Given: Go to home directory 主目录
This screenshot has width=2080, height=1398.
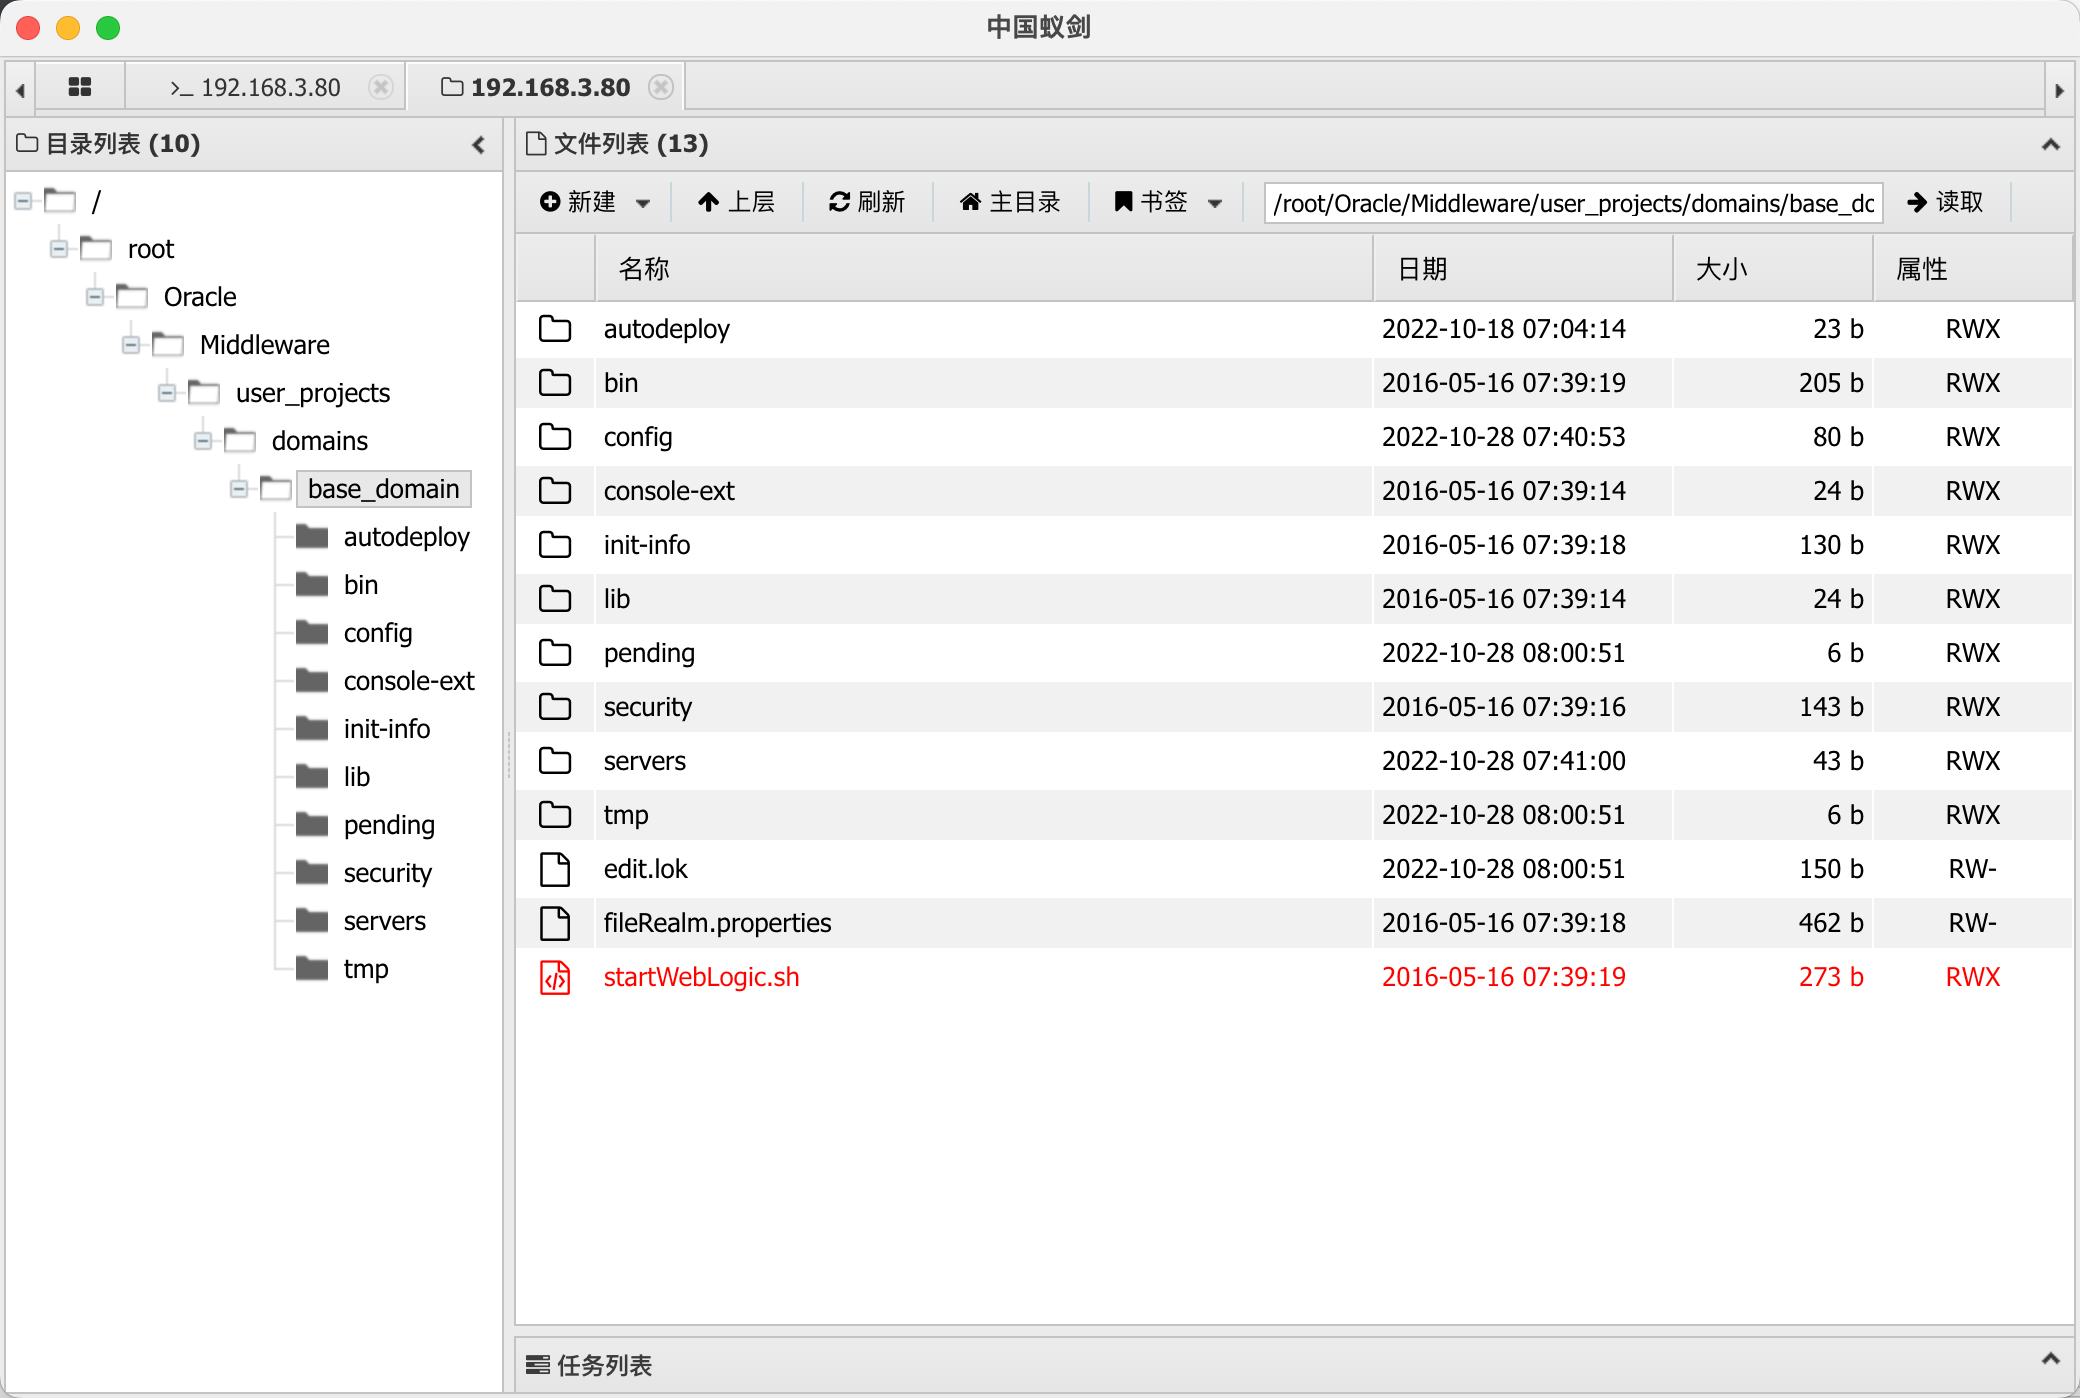Looking at the screenshot, I should click(x=1010, y=203).
